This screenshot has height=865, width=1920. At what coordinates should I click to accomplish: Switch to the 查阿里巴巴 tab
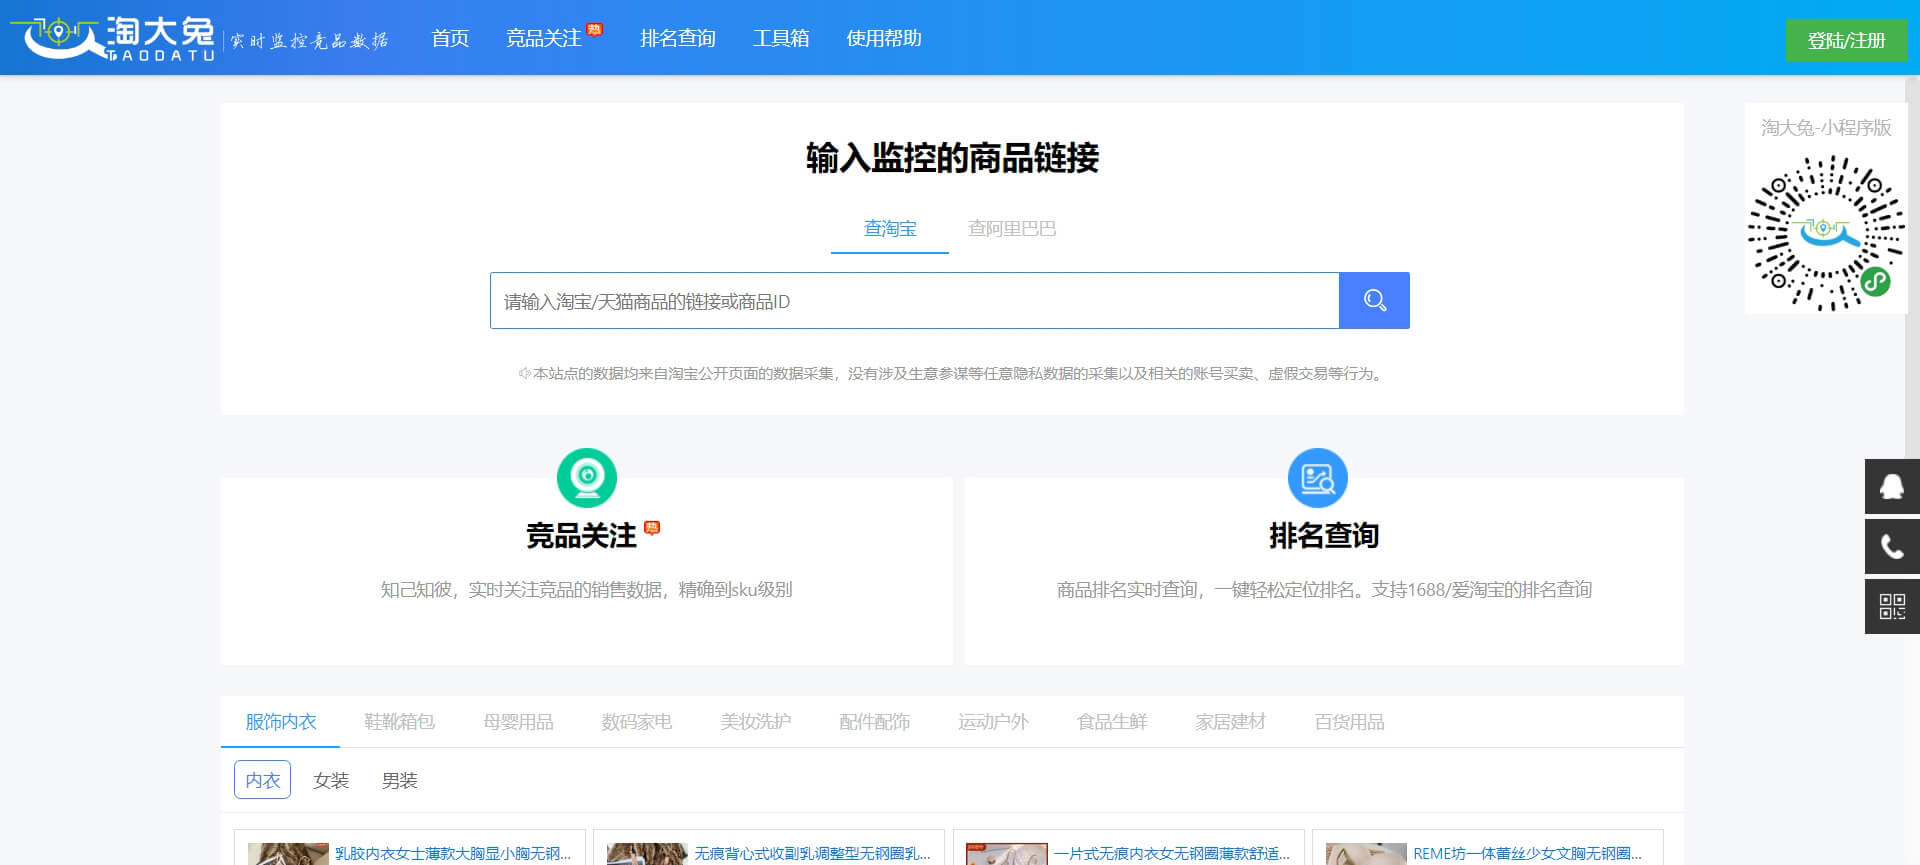[1011, 229]
